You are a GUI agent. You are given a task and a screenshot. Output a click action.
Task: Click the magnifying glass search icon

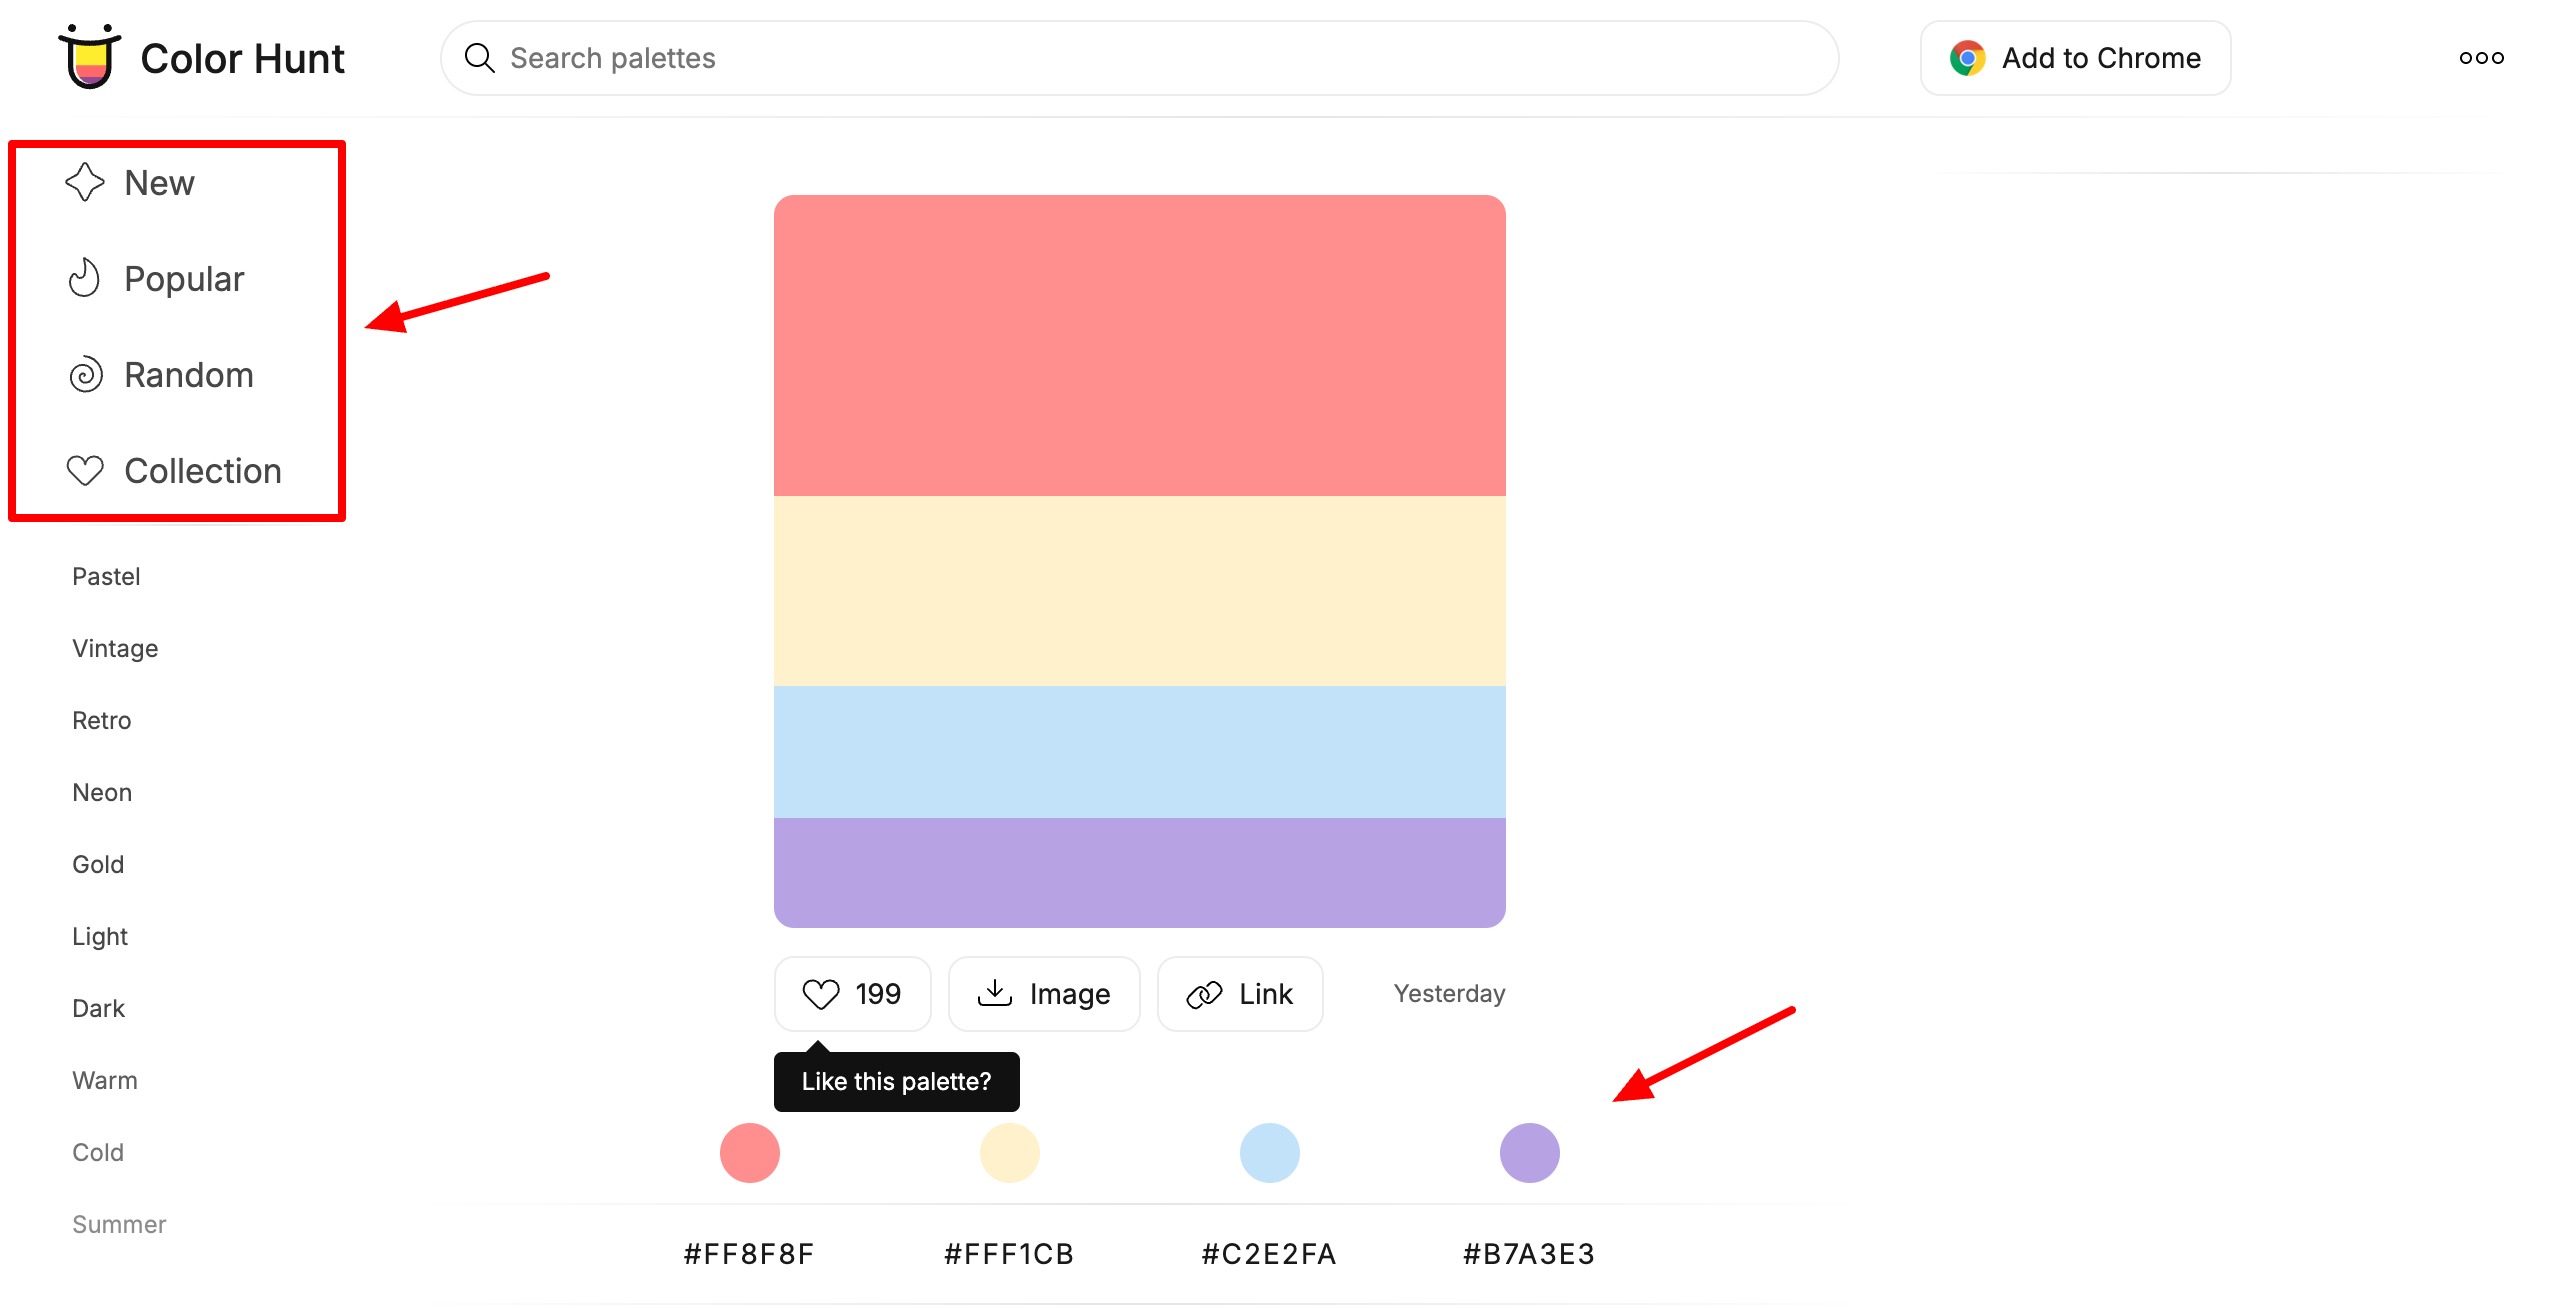click(480, 58)
